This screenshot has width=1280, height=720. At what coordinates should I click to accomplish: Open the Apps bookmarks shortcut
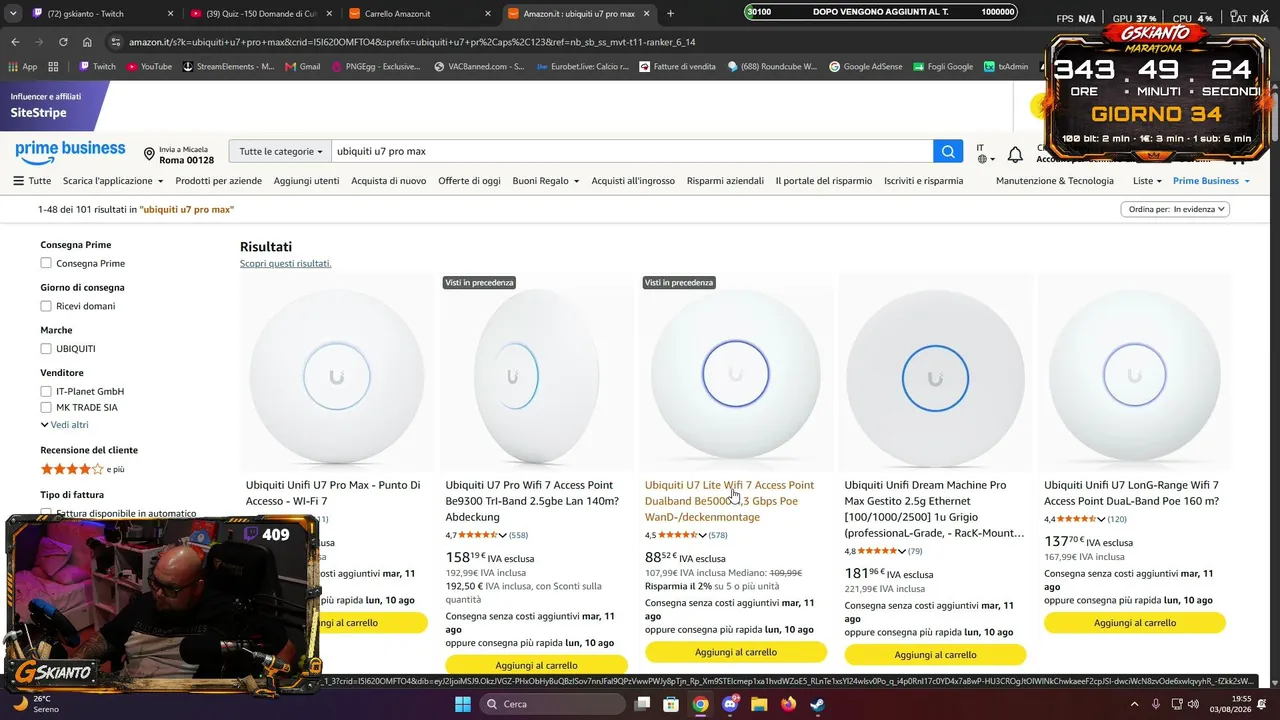click(23, 67)
